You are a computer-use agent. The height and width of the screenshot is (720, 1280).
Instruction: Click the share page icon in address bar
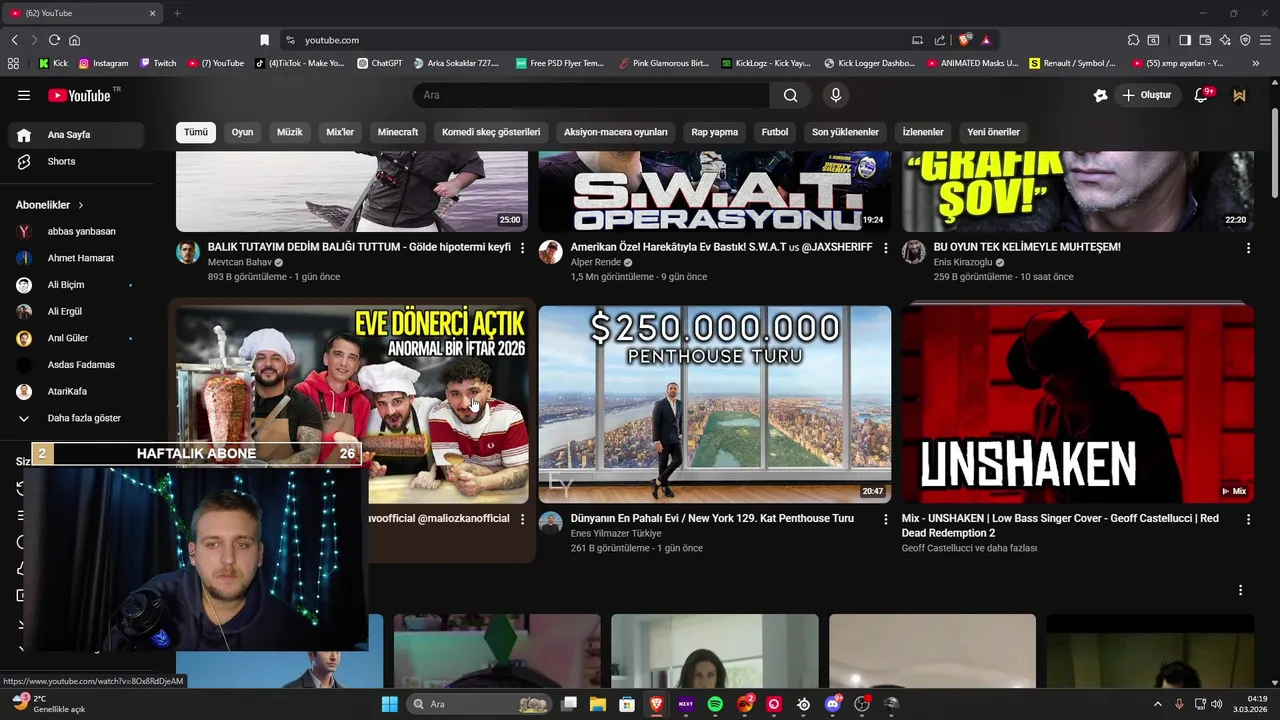[940, 40]
